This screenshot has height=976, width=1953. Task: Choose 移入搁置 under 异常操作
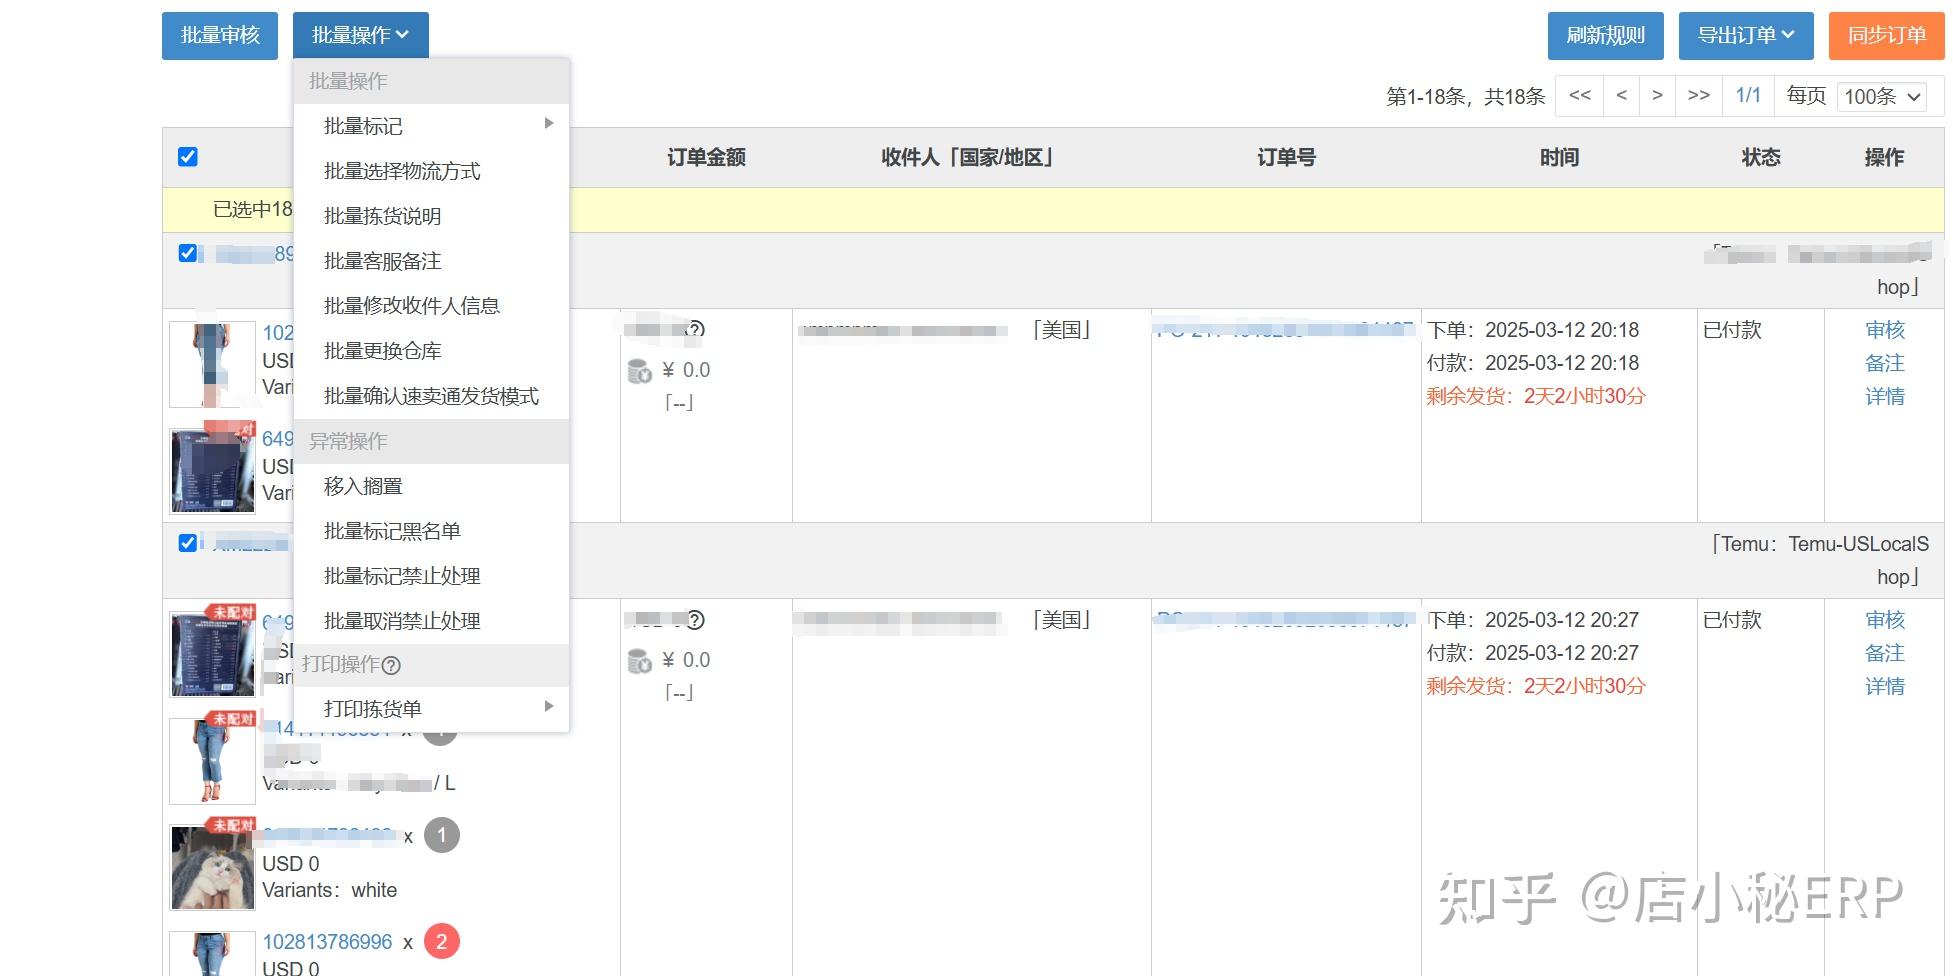coord(366,486)
